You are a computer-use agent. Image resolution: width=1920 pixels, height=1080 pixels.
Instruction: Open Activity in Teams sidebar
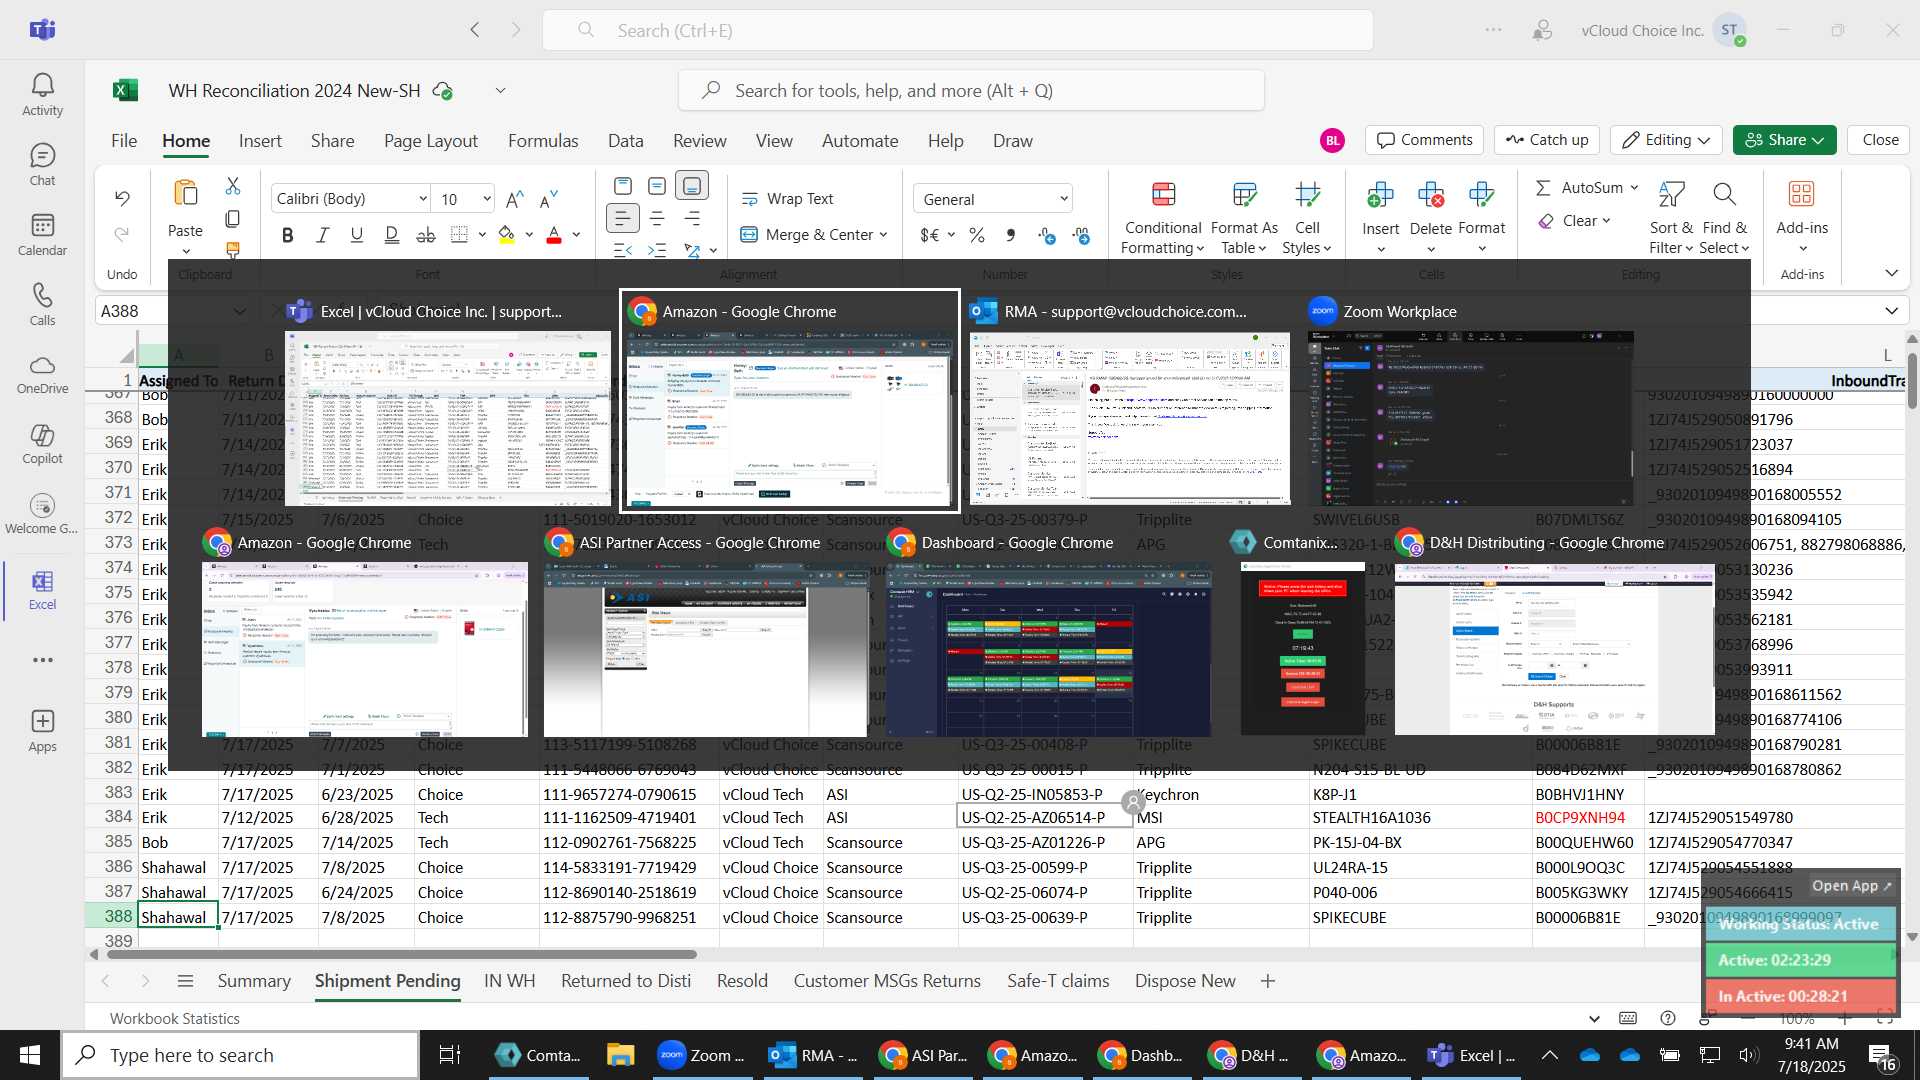pyautogui.click(x=42, y=95)
